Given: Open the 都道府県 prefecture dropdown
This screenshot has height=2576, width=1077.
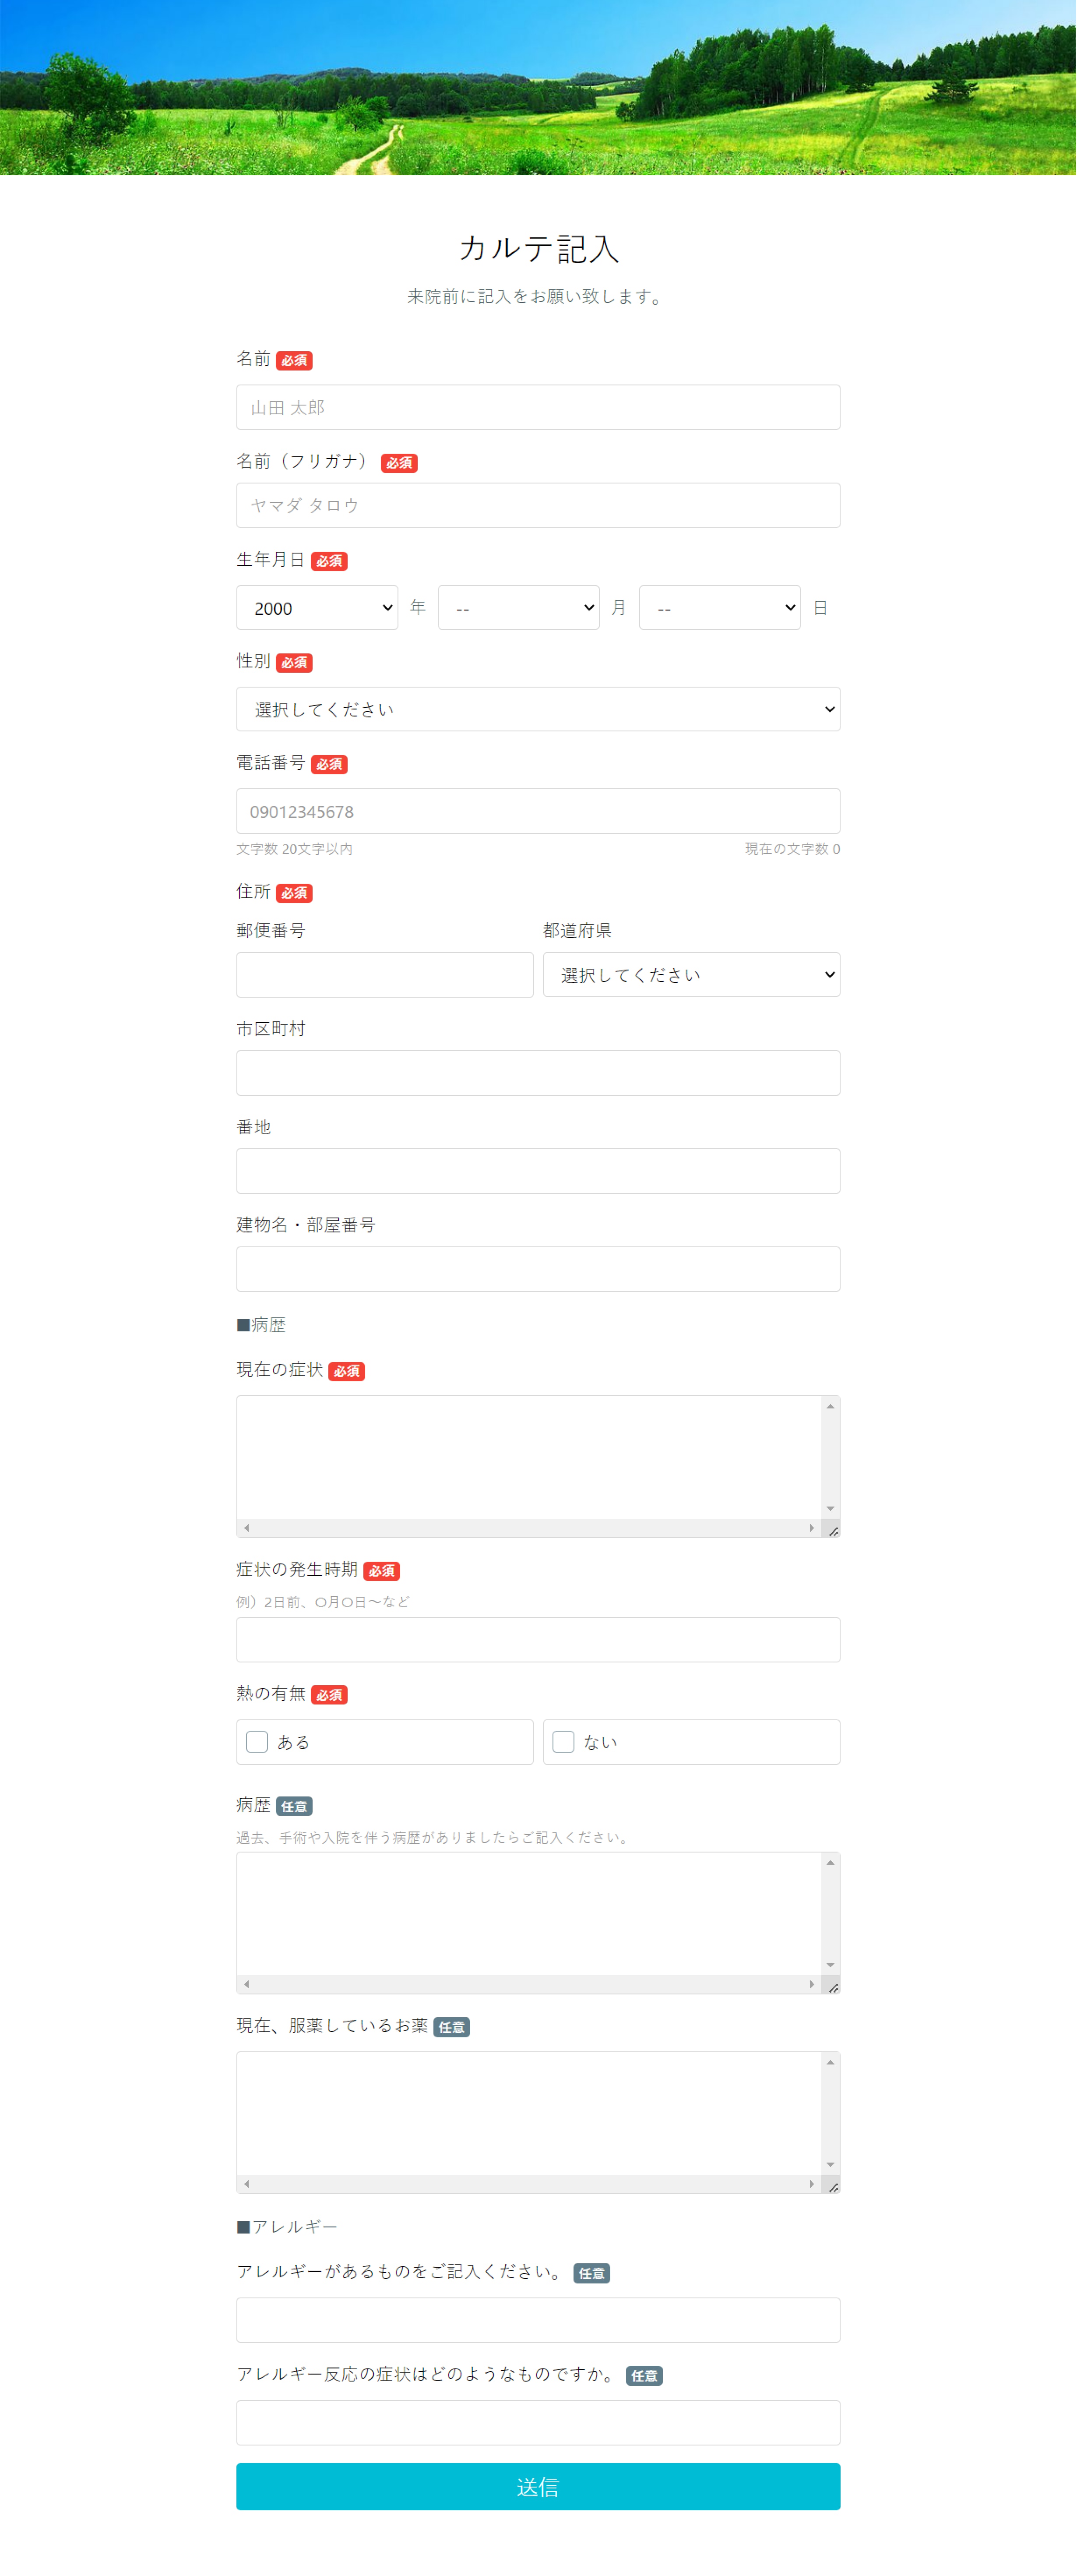Looking at the screenshot, I should tap(691, 975).
